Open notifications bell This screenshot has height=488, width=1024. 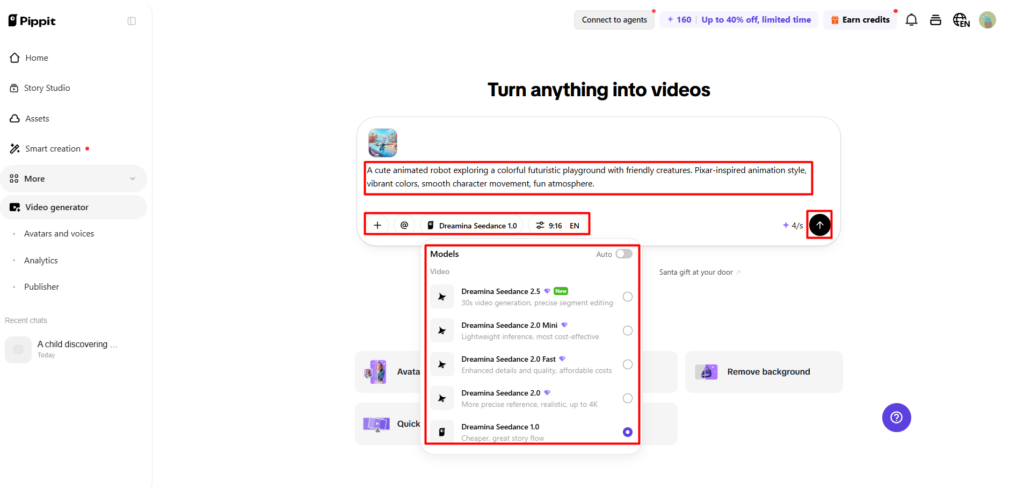911,20
